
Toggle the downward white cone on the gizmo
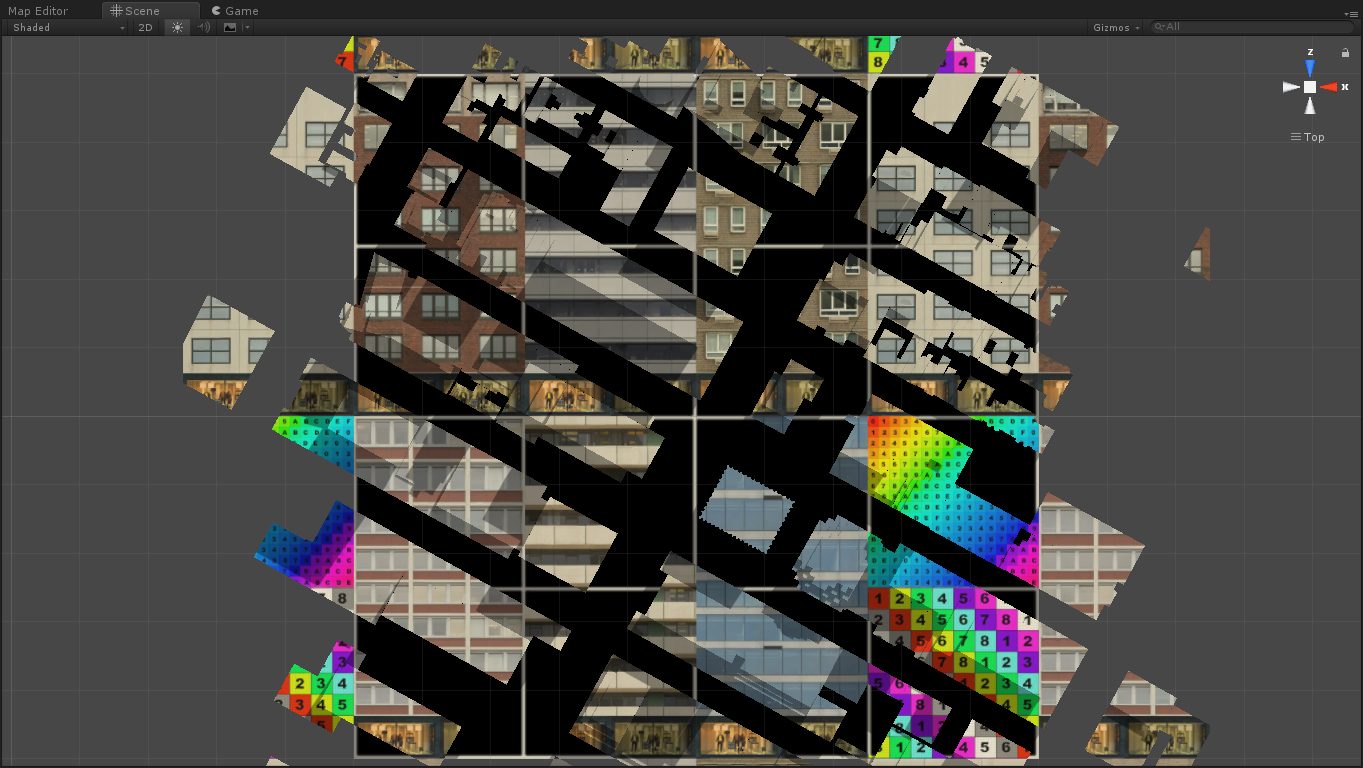1311,106
